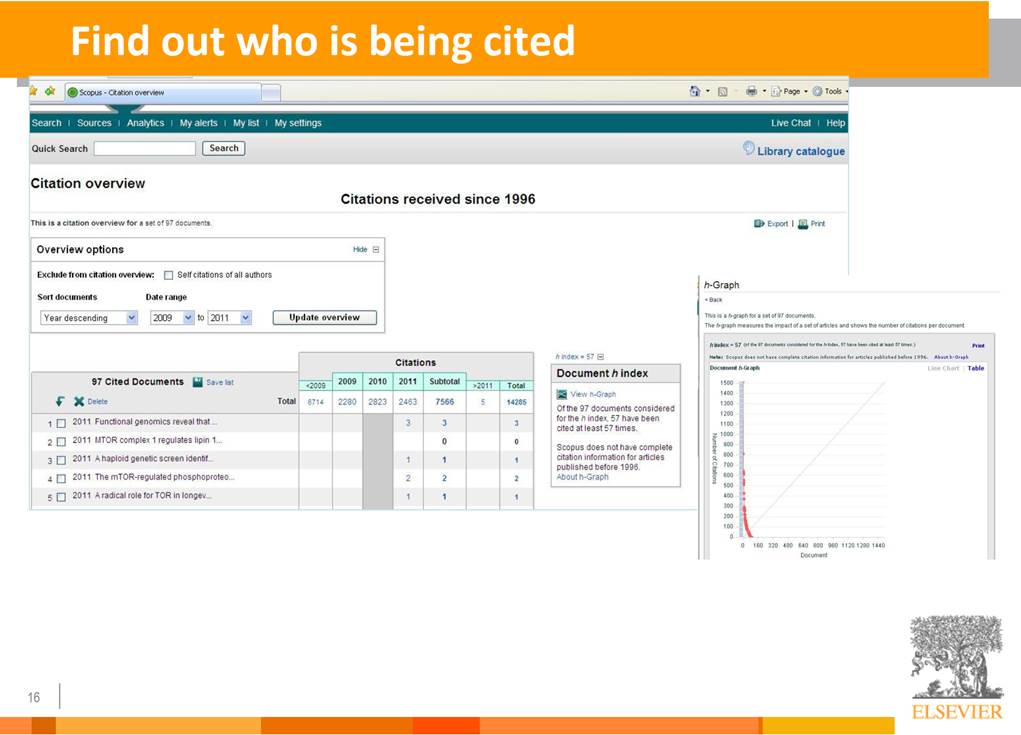Click the Save list disk icon
The width and height of the screenshot is (1021, 735).
(198, 382)
